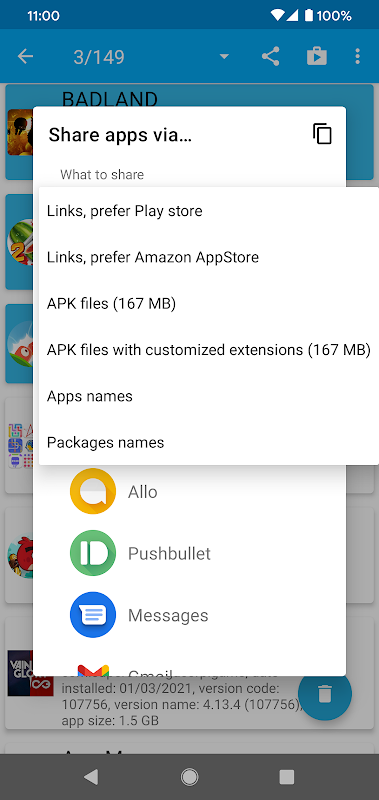Choose the Pushbullet app icon

click(x=93, y=553)
